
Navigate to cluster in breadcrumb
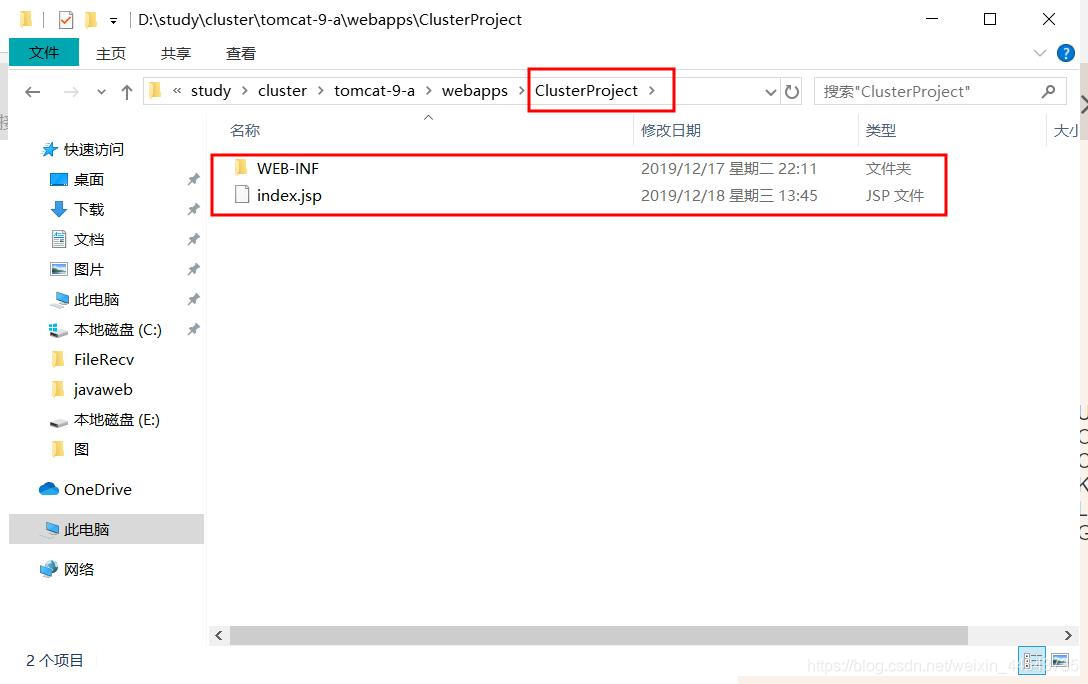[282, 91]
